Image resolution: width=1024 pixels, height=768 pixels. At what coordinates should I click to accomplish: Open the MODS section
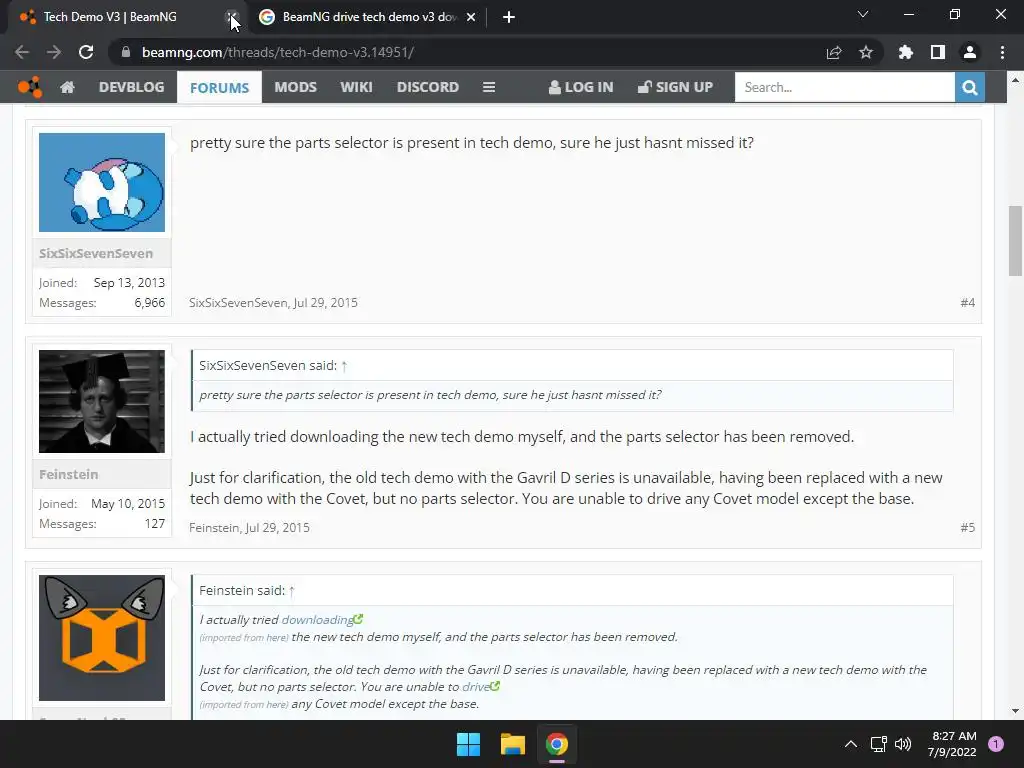point(295,87)
